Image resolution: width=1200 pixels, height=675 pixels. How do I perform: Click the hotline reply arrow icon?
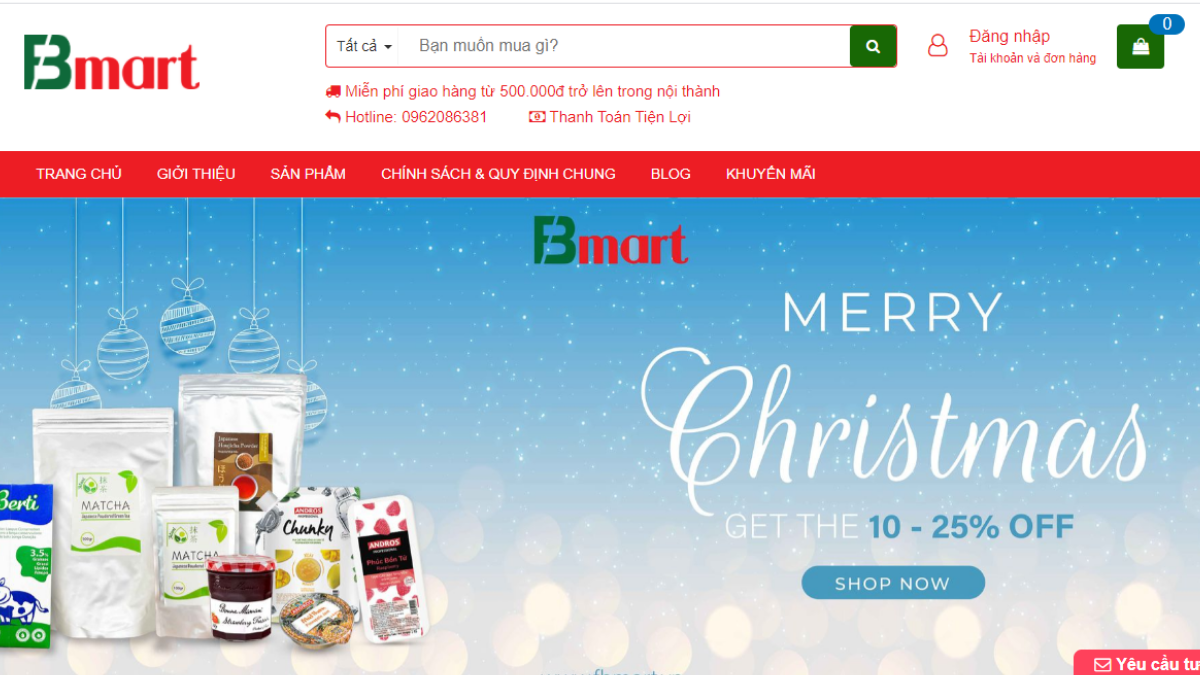pos(333,117)
